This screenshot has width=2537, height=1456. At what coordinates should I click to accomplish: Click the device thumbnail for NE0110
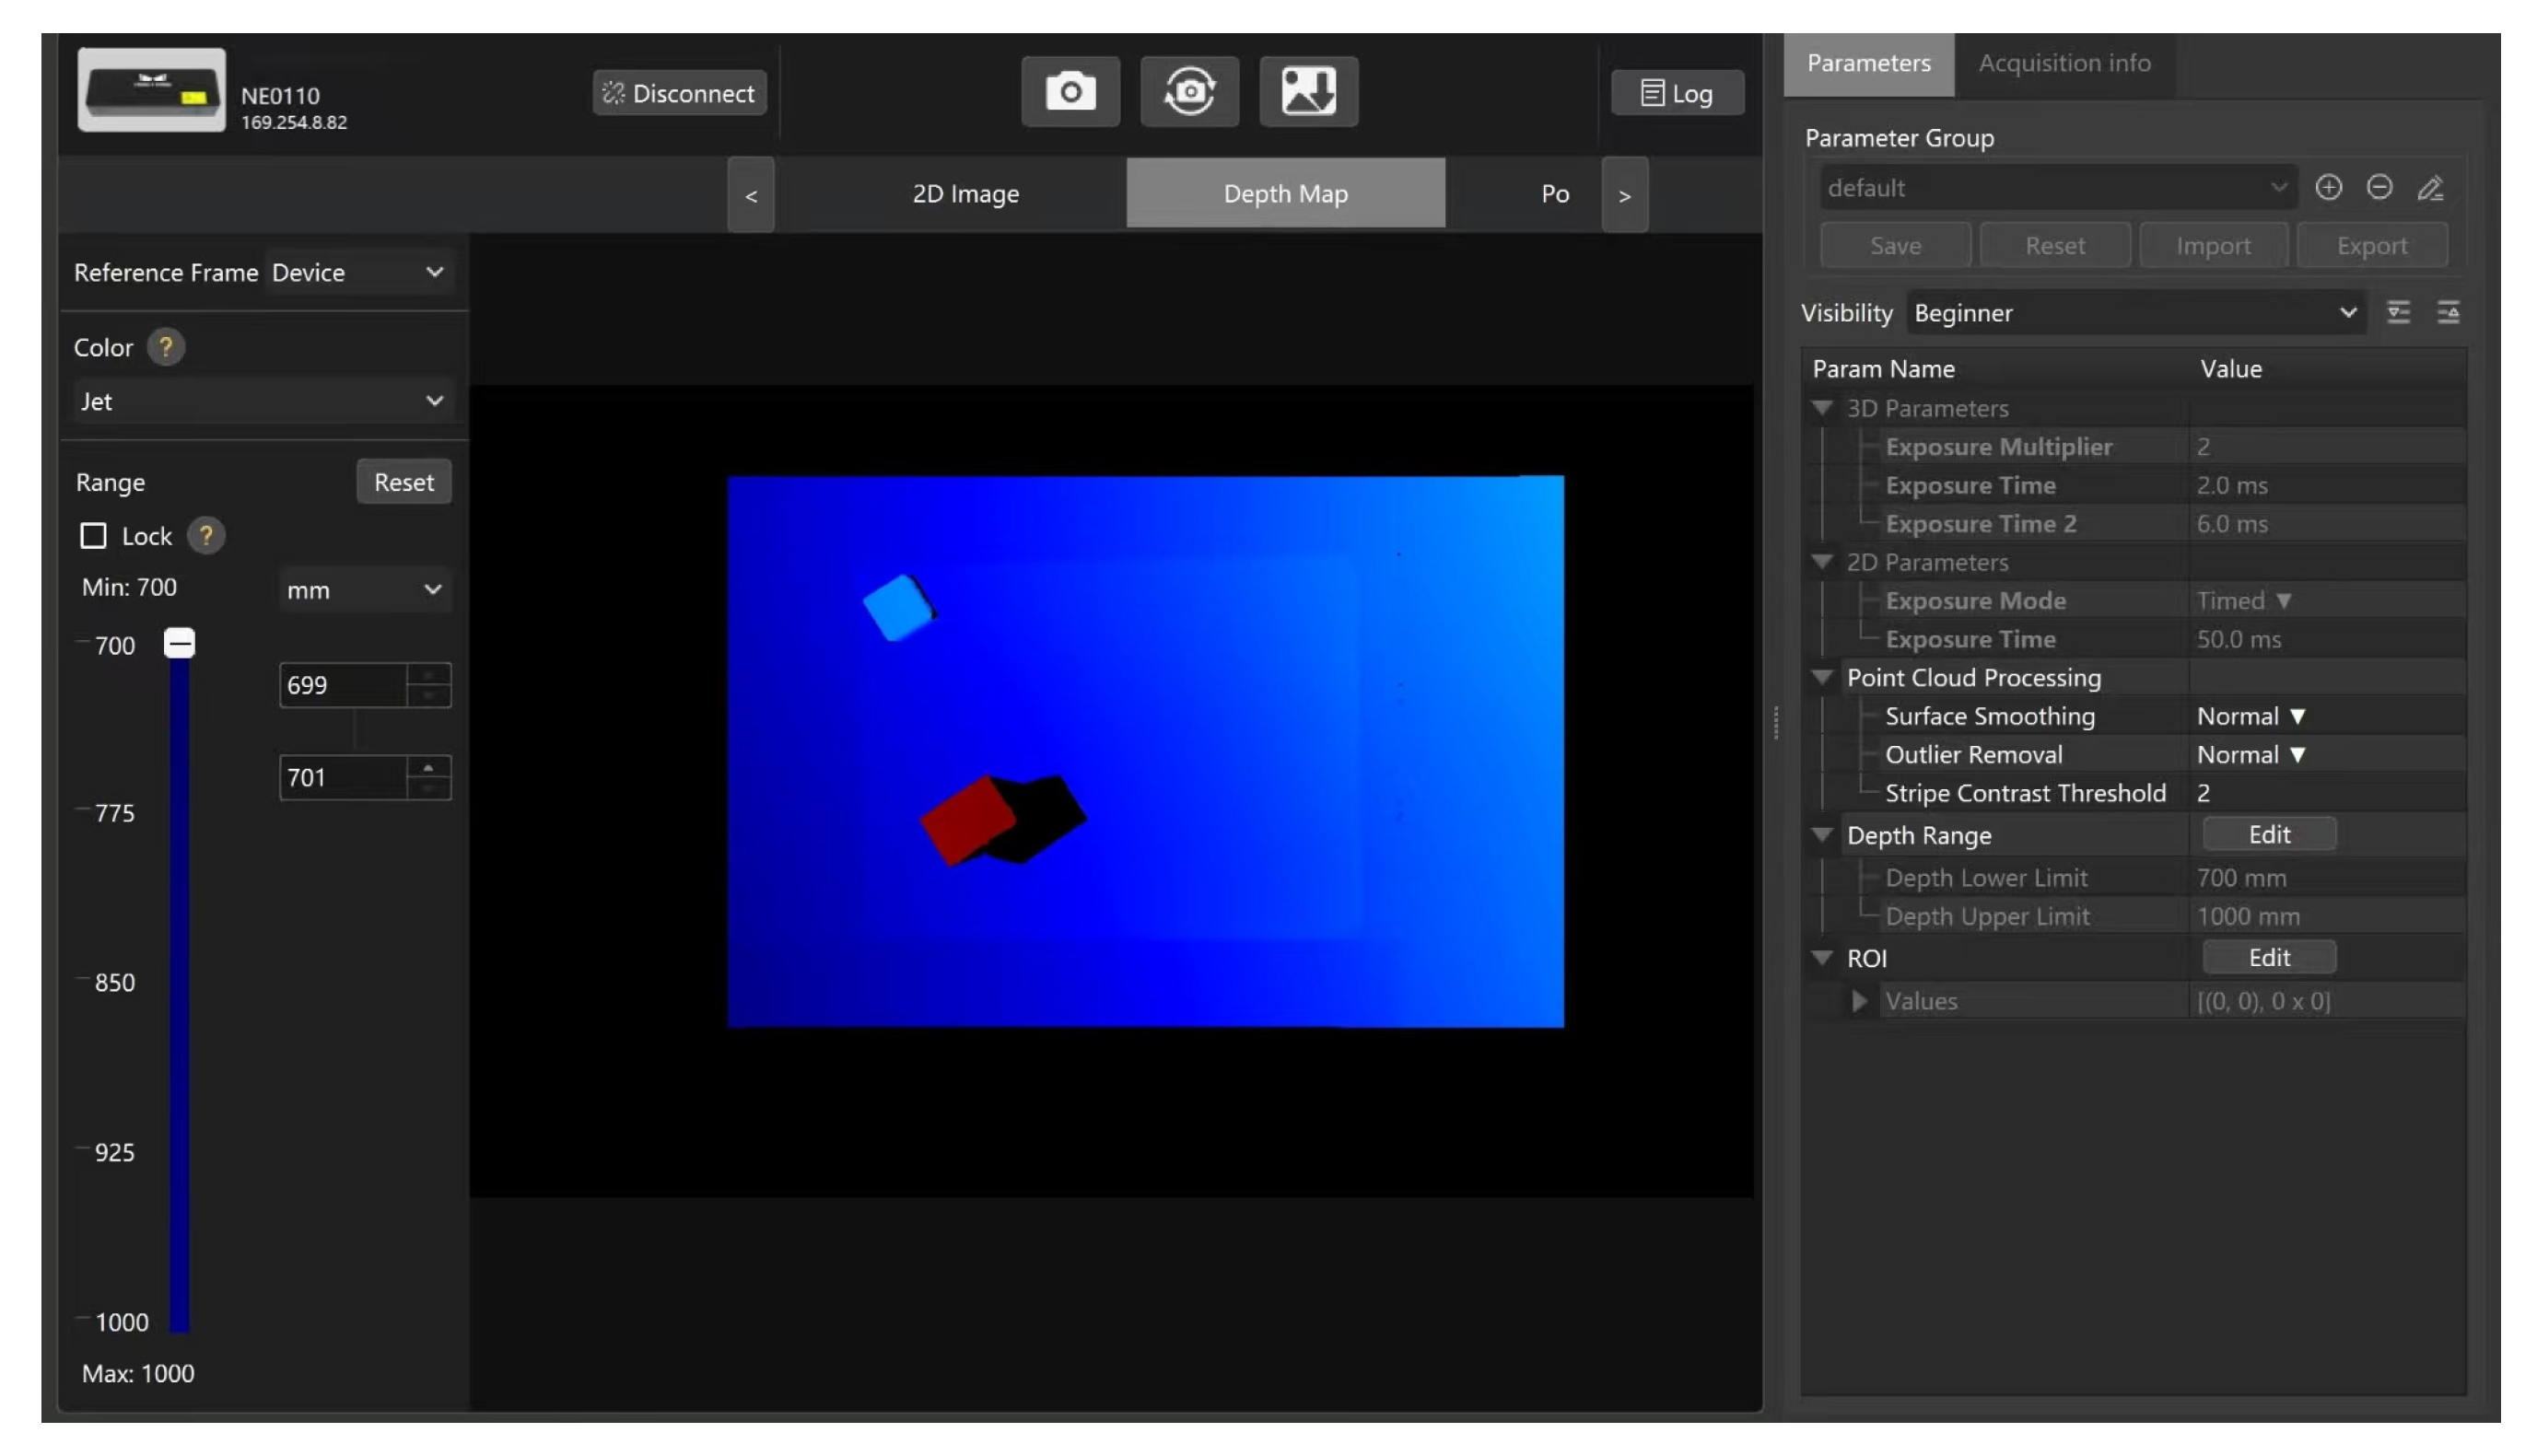tap(152, 90)
